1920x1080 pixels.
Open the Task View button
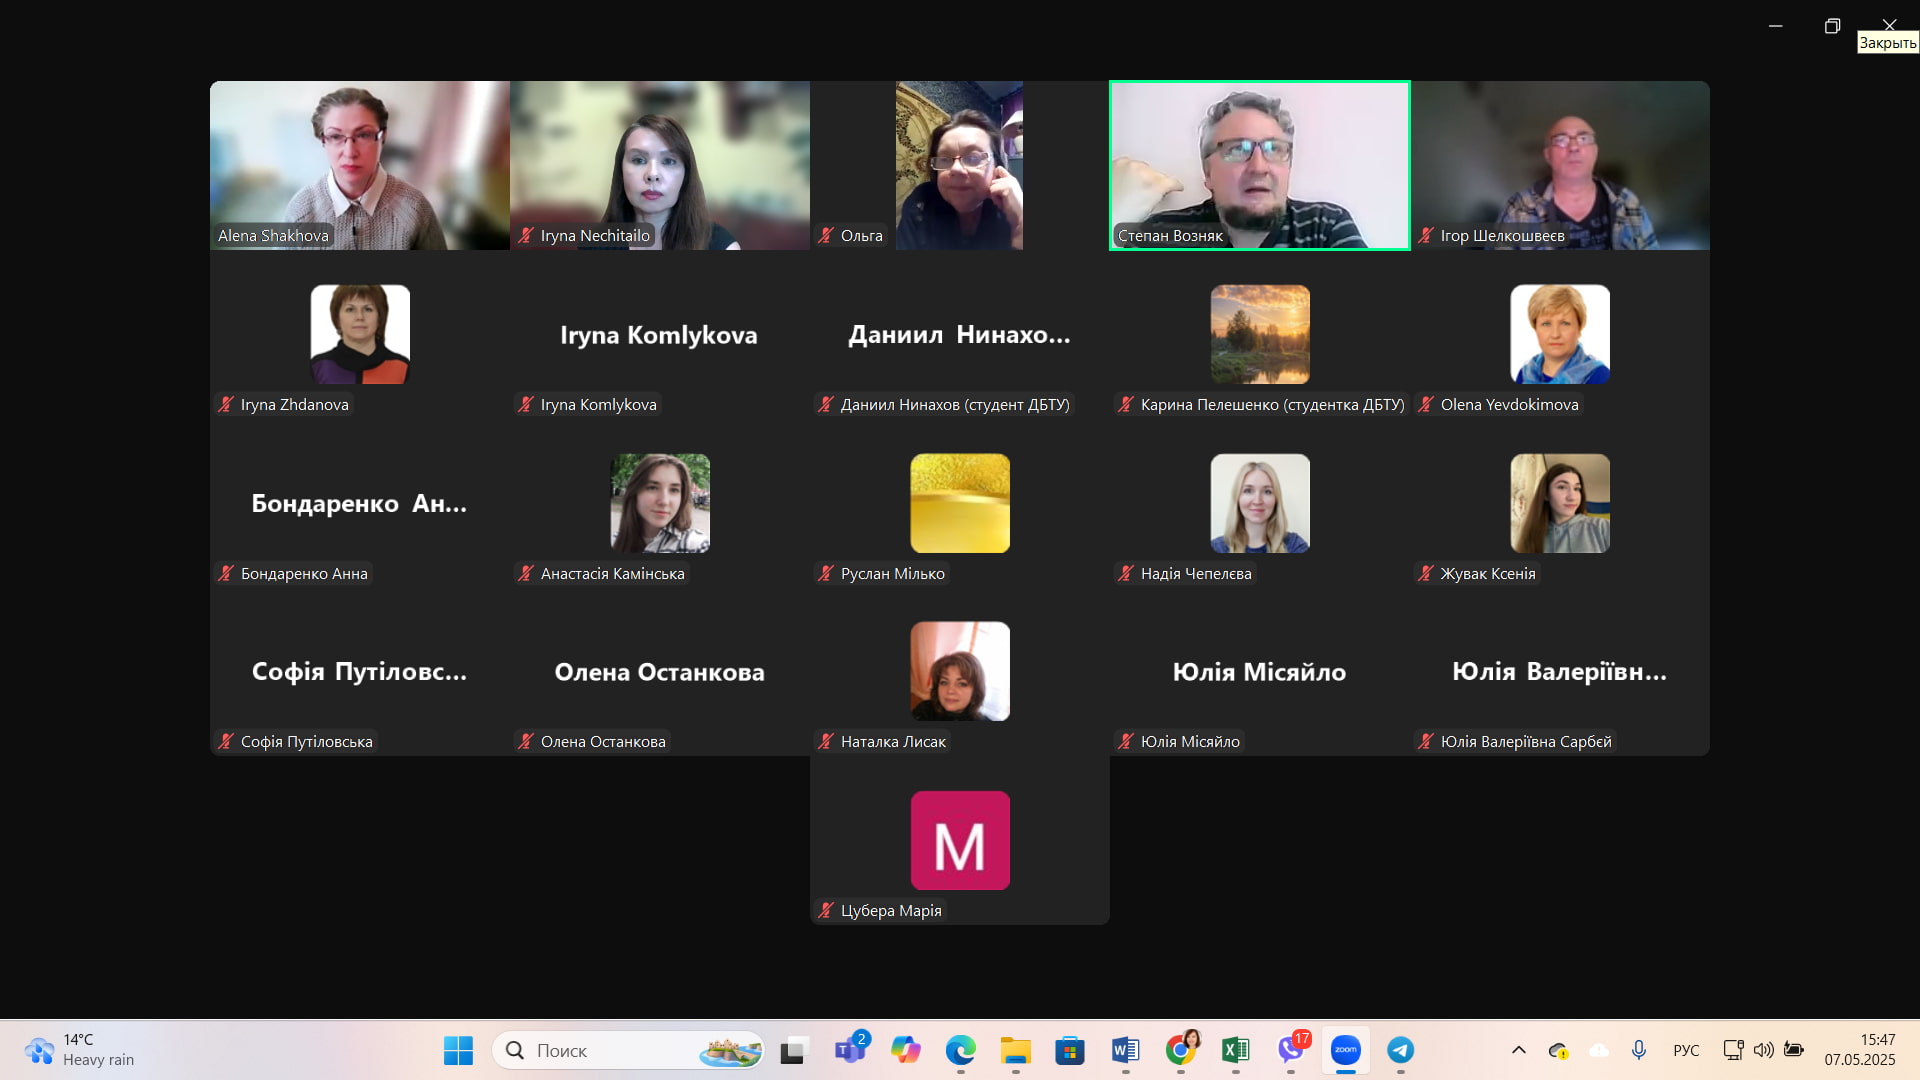click(x=793, y=1050)
